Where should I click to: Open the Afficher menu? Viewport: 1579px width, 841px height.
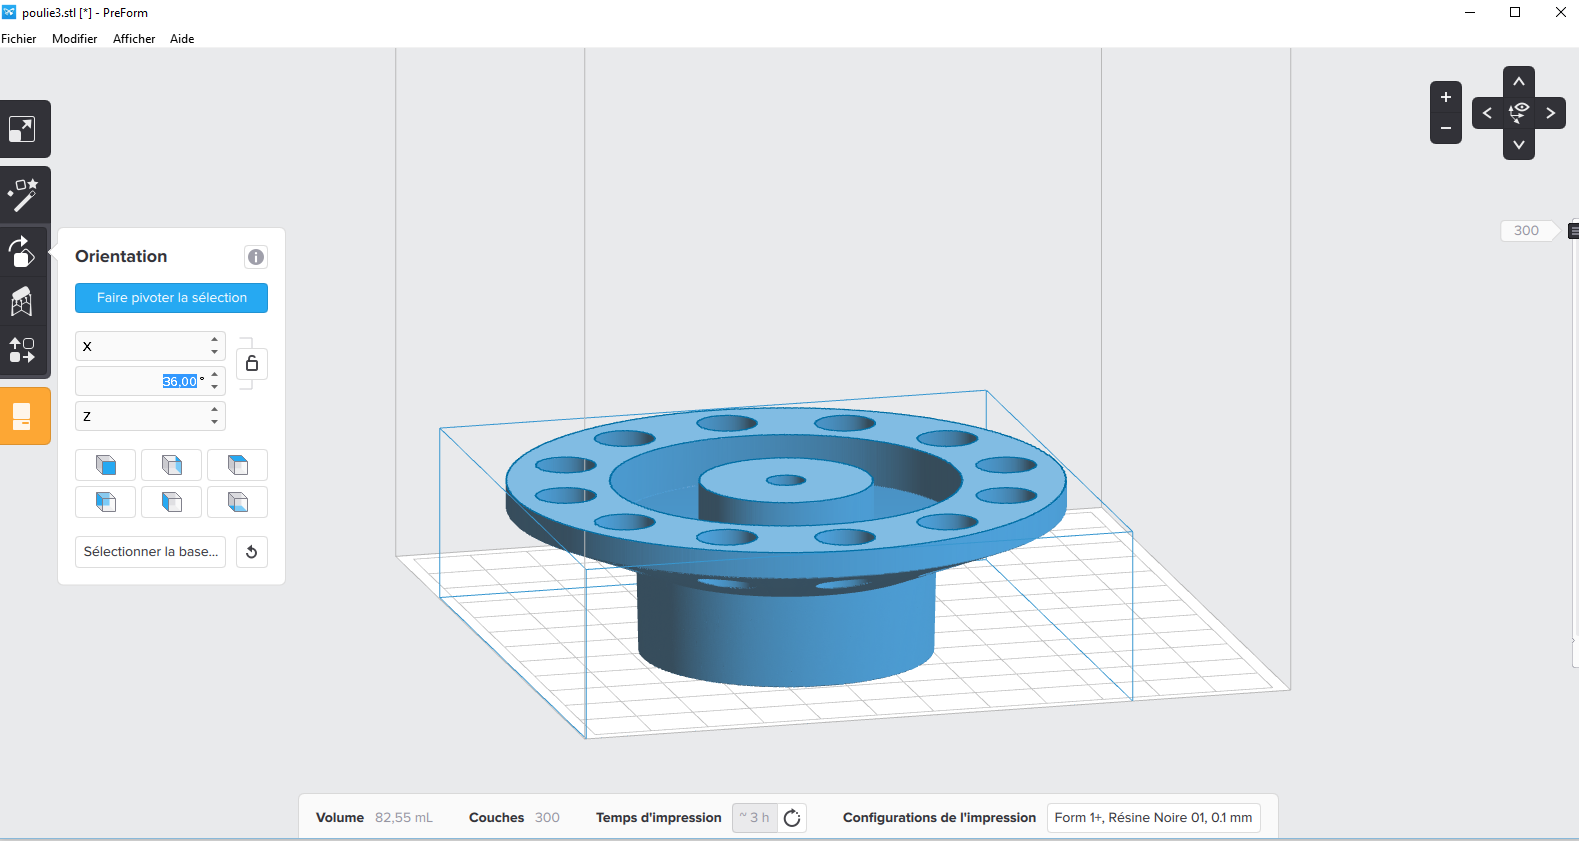click(x=134, y=39)
